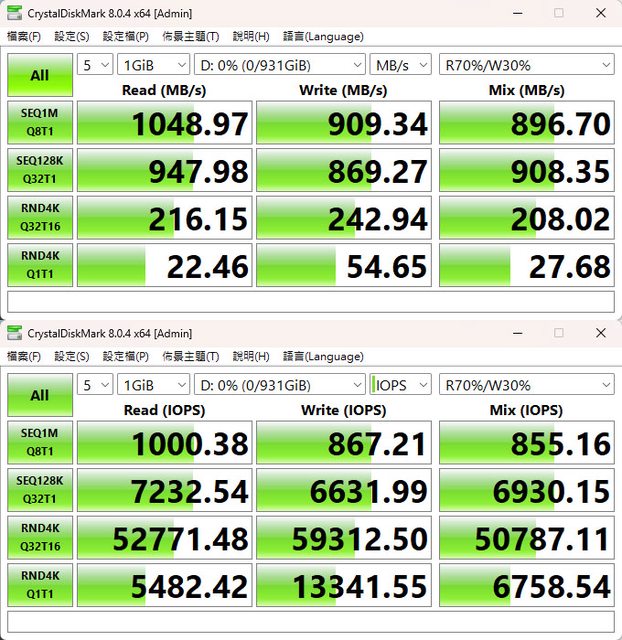The width and height of the screenshot is (622, 640).
Task: Start SEQ1M Q8T1 test in the MB/s window
Action: pyautogui.click(x=39, y=123)
